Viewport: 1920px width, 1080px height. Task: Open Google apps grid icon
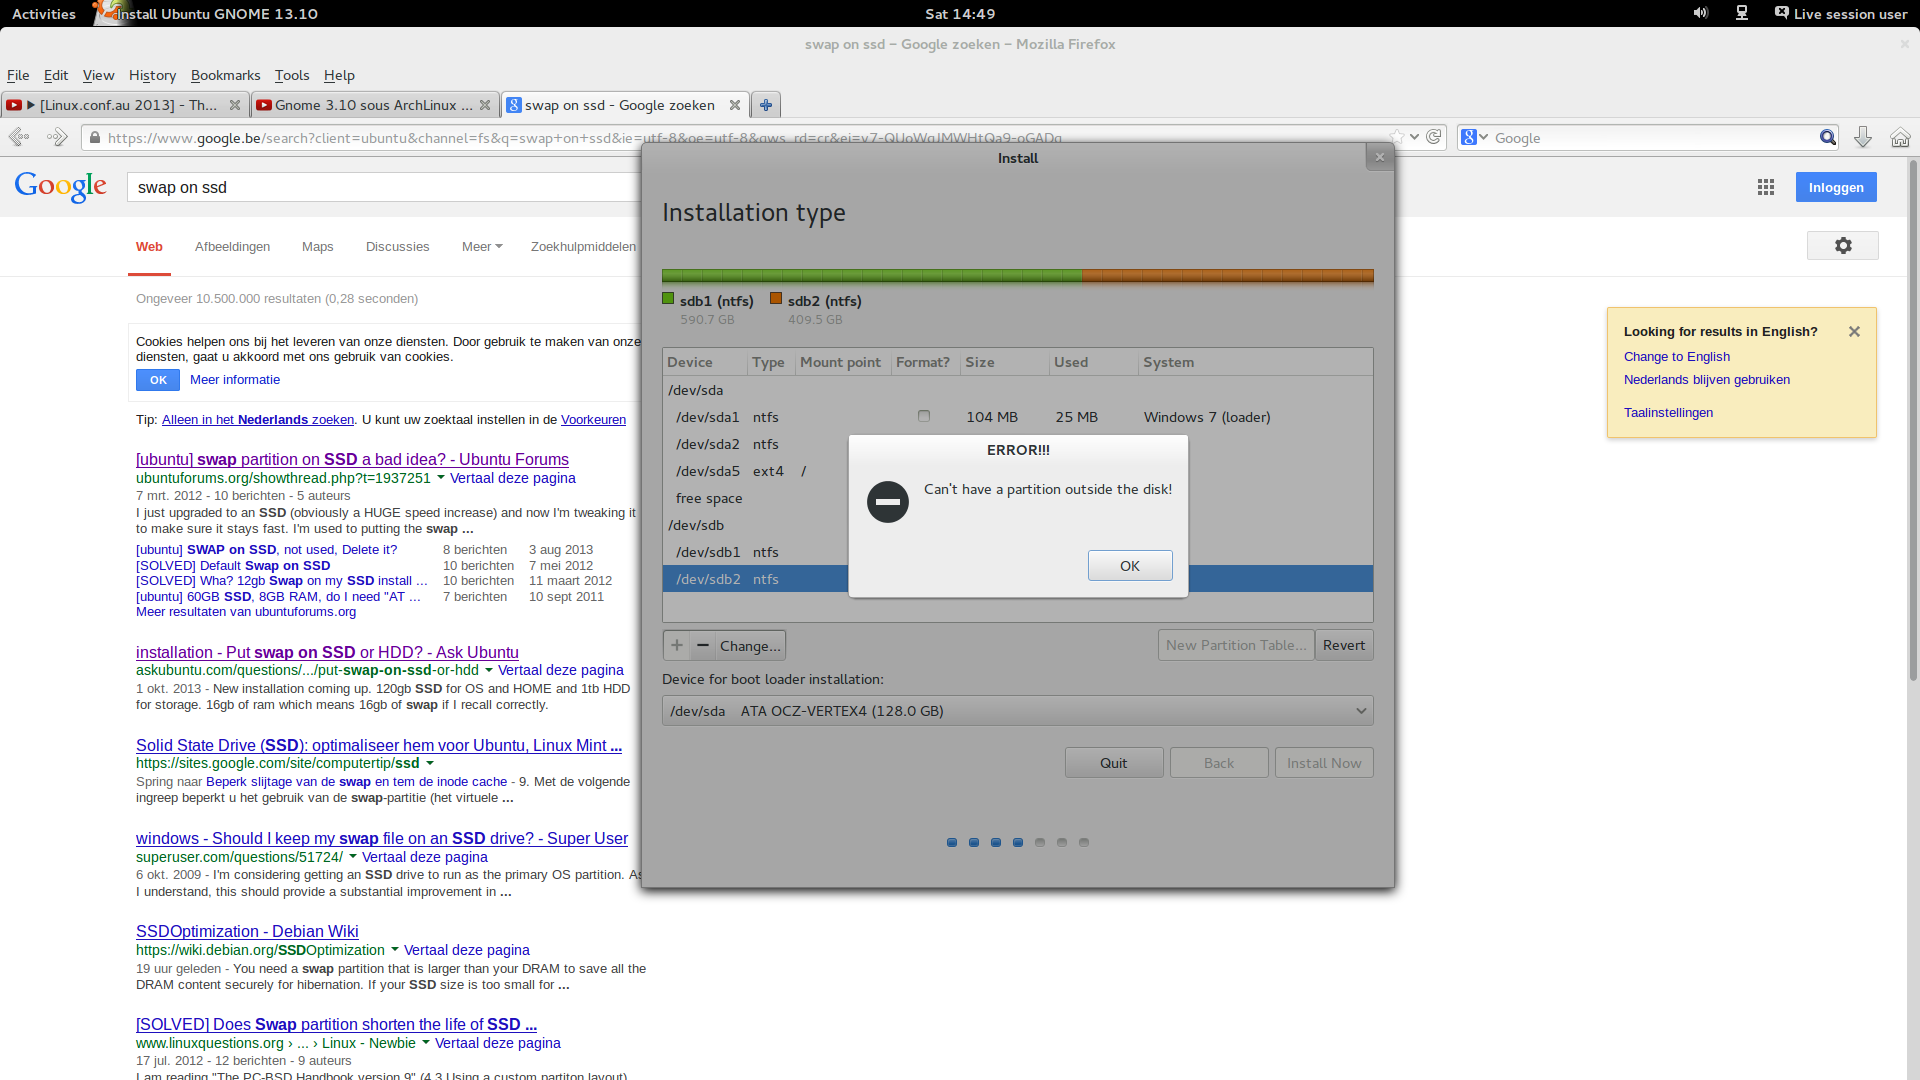(1766, 187)
